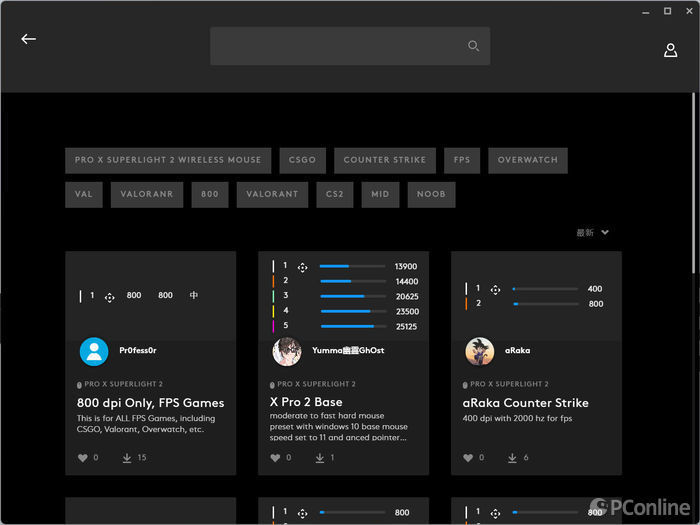This screenshot has width=700, height=525.
Task: Click mouse device icon in aRaka card
Action: pyautogui.click(x=465, y=385)
